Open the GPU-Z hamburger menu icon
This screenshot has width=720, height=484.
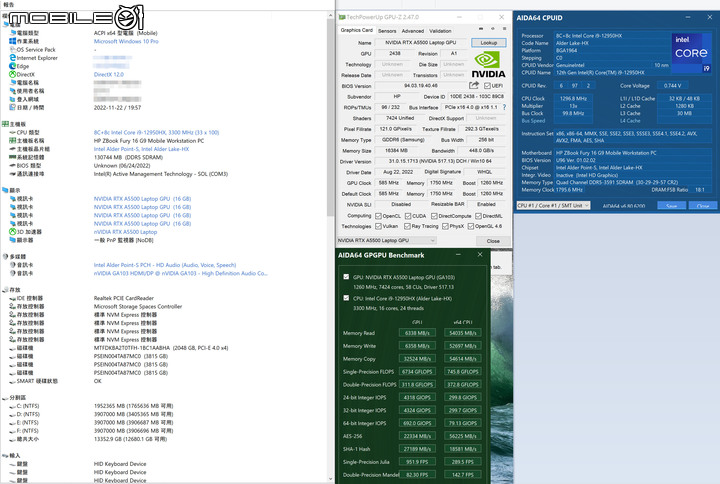504,29
